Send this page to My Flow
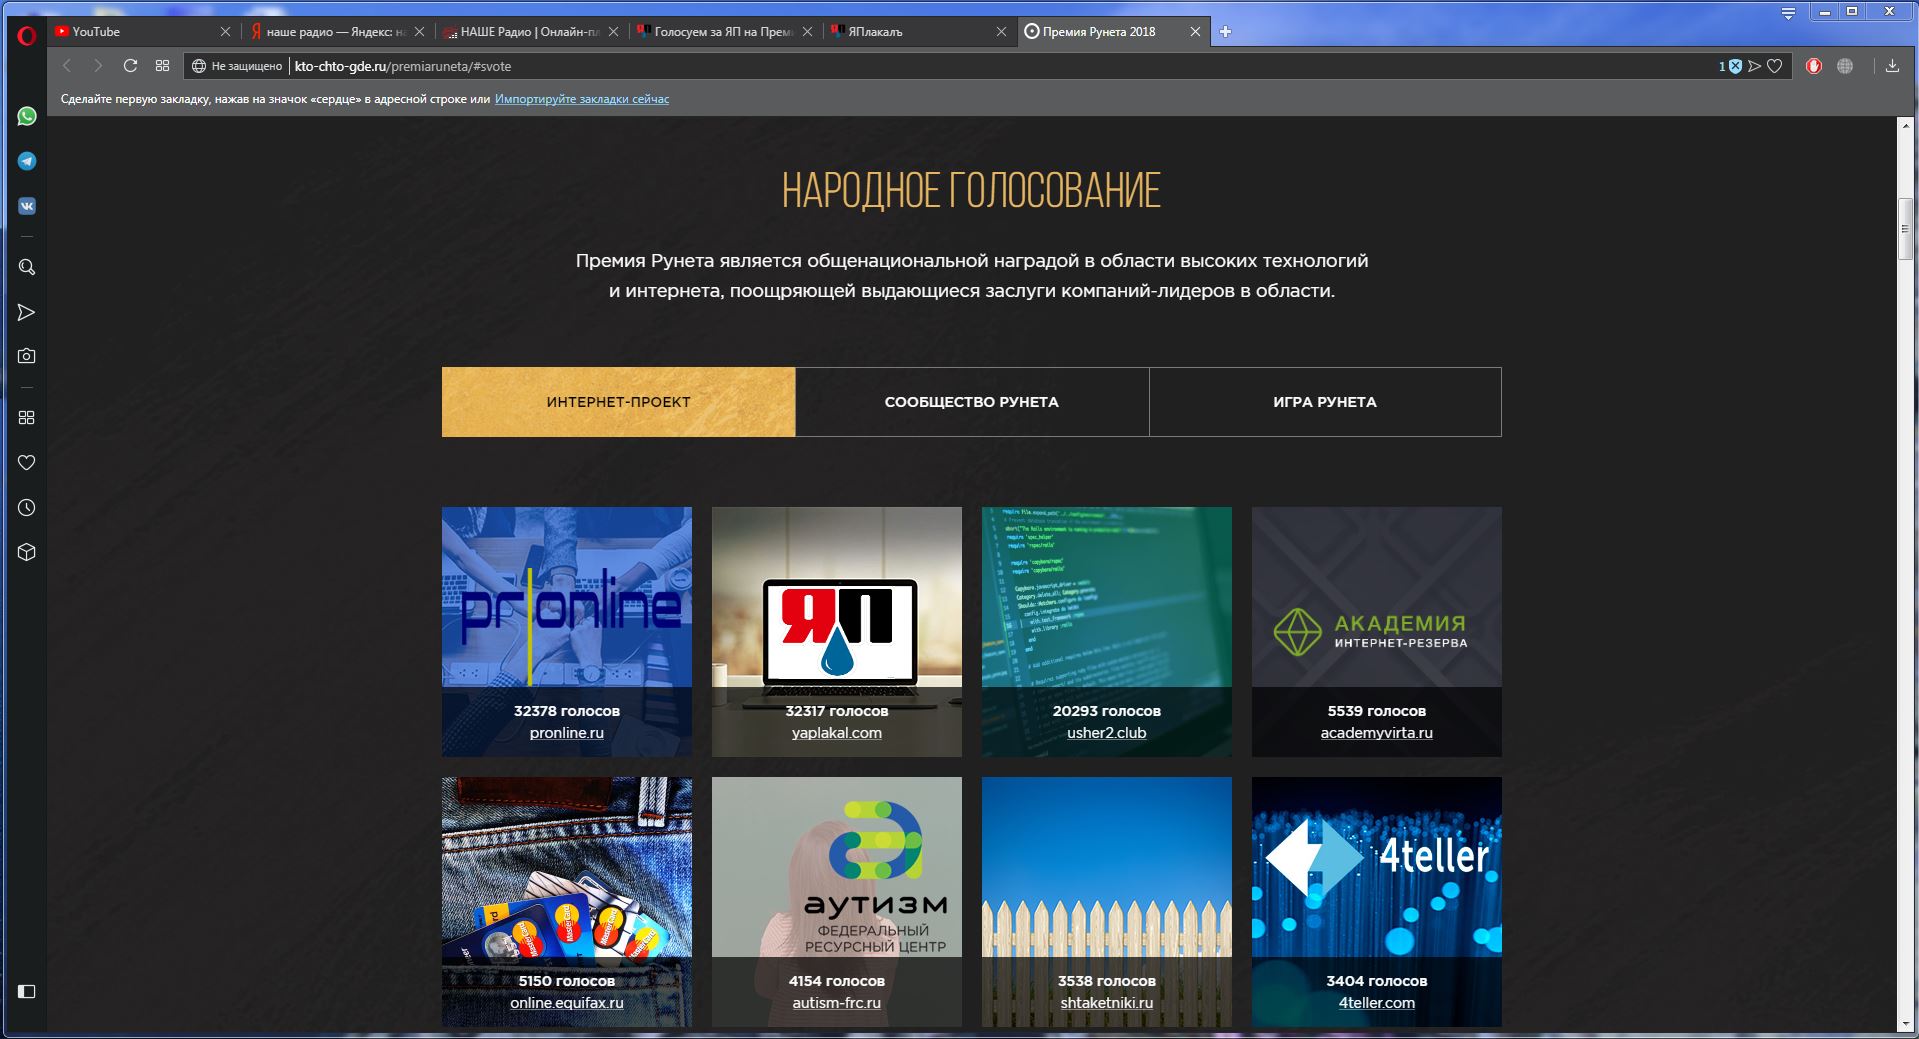1919x1039 pixels. tap(1754, 66)
